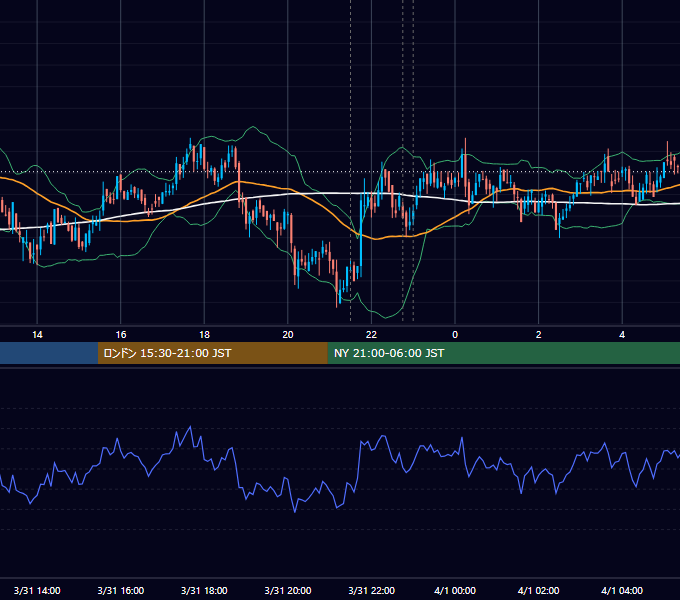Select the blue session bar before London
The height and width of the screenshot is (600, 680).
pyautogui.click(x=49, y=353)
